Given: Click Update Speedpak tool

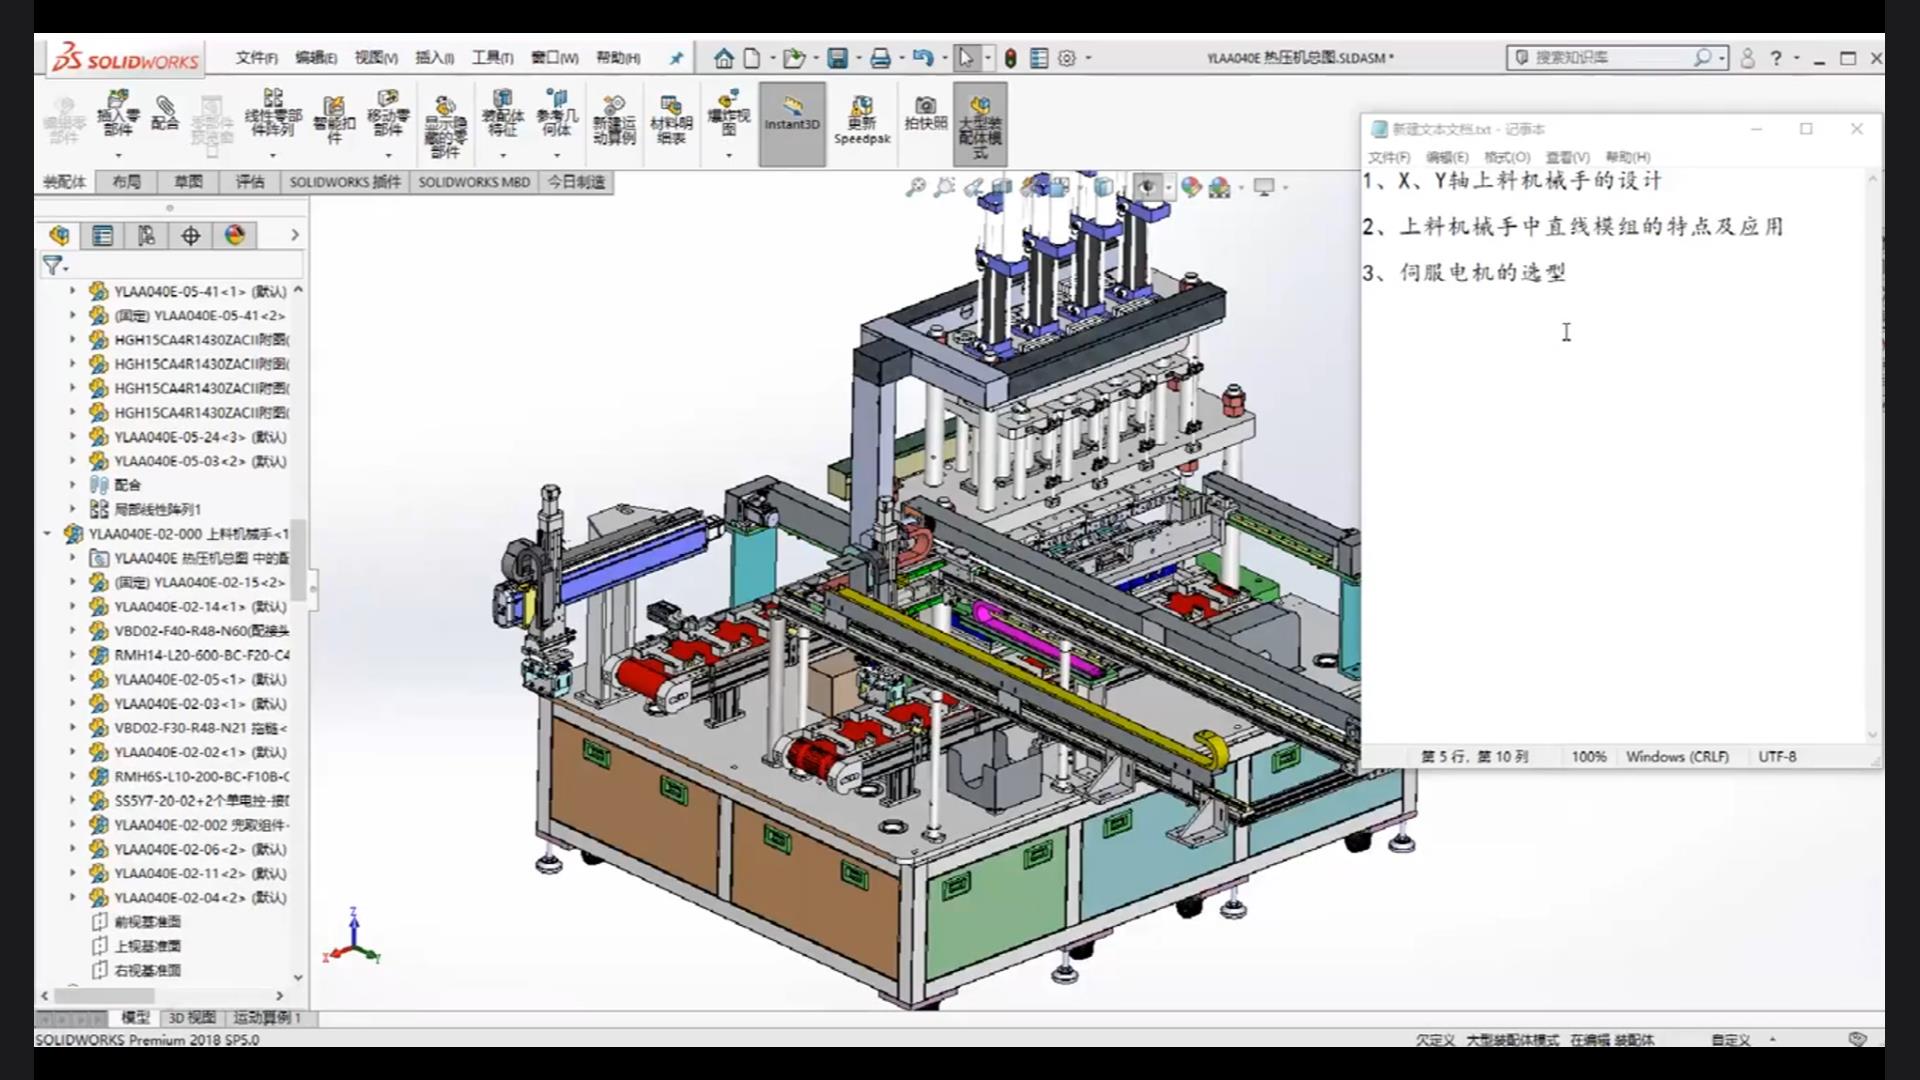Looking at the screenshot, I should (862, 120).
